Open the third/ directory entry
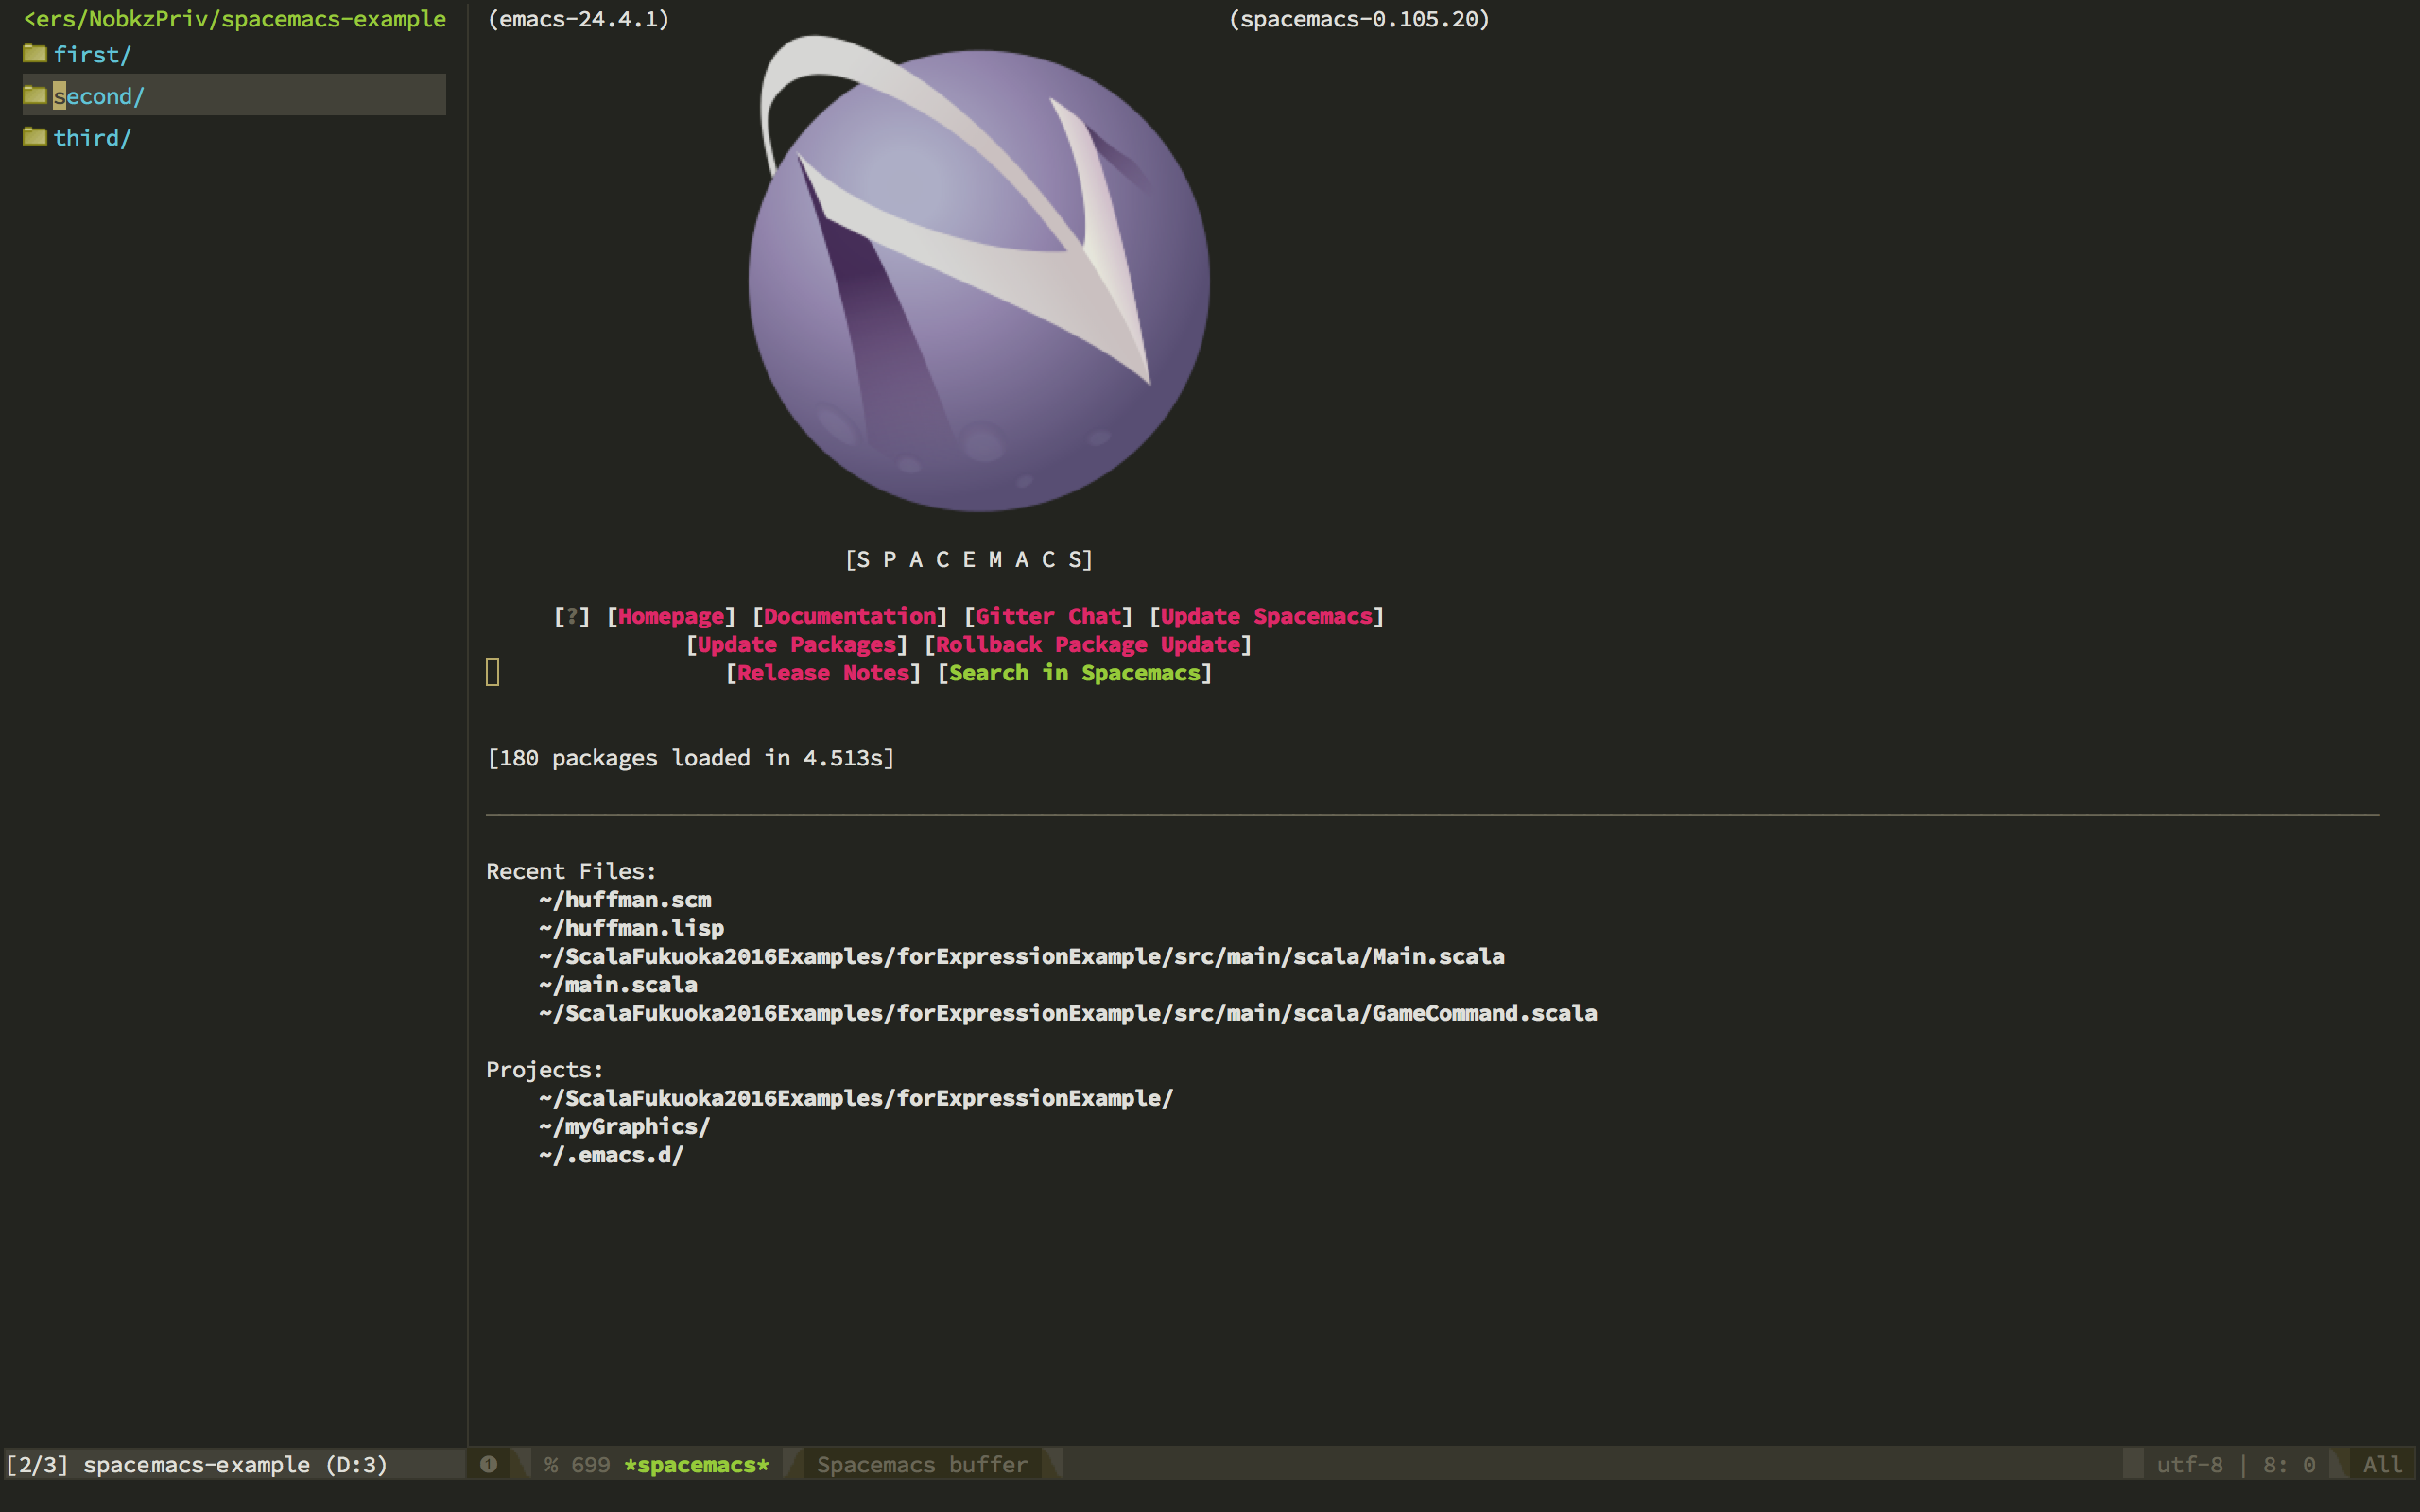2420x1512 pixels. 92,137
